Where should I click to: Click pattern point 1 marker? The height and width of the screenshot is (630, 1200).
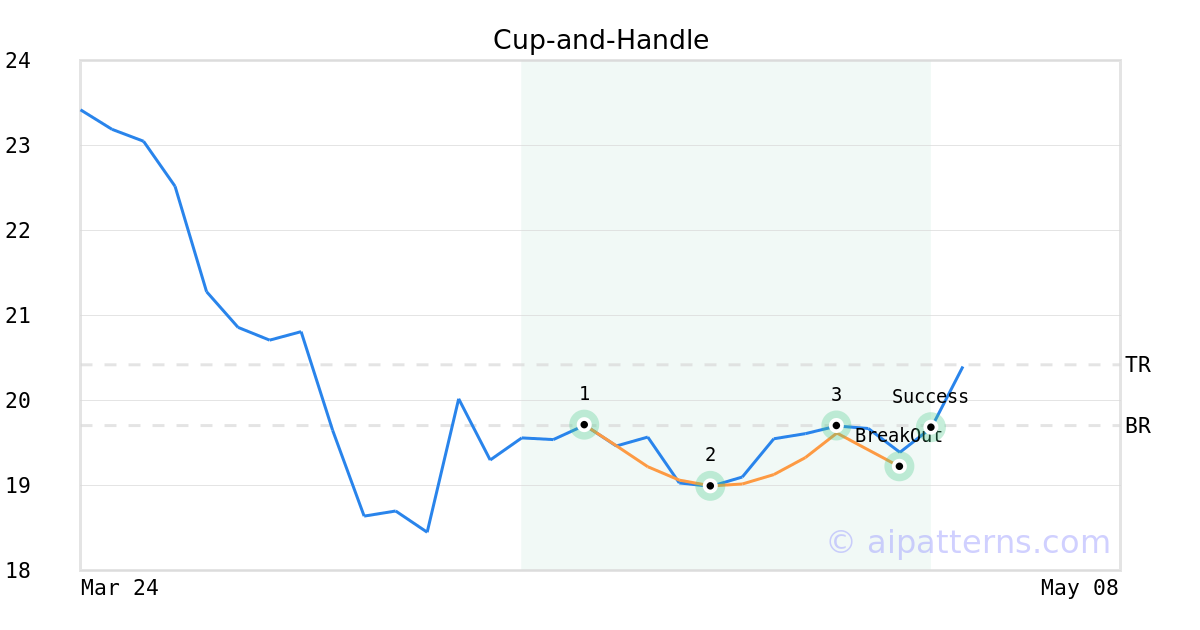tap(584, 424)
